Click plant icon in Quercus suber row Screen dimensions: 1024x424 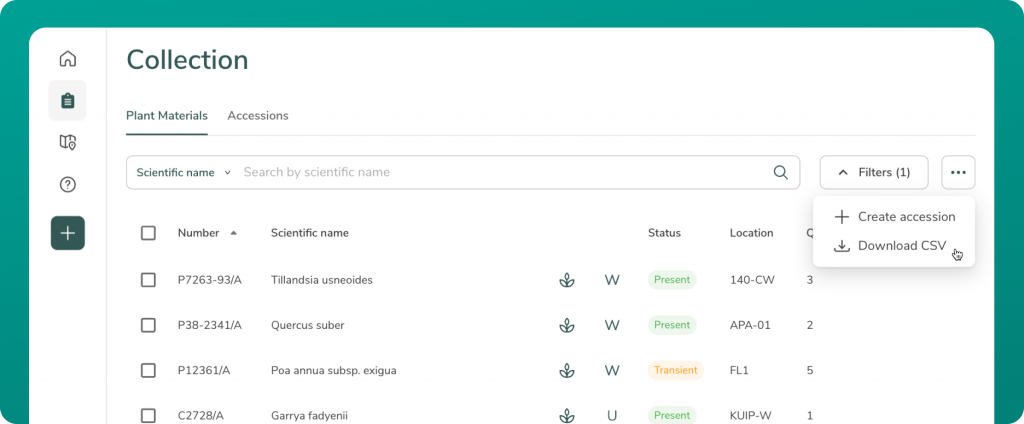point(567,325)
